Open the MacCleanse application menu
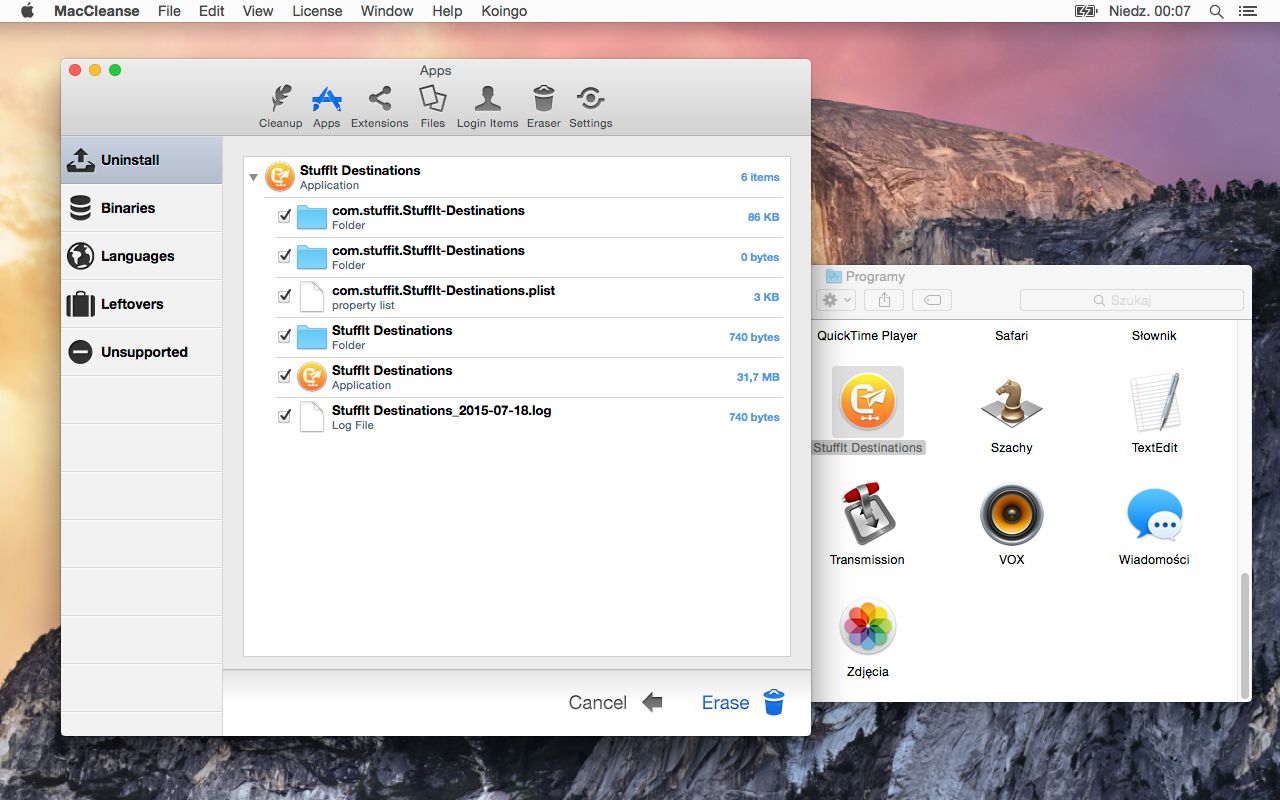 pos(96,11)
